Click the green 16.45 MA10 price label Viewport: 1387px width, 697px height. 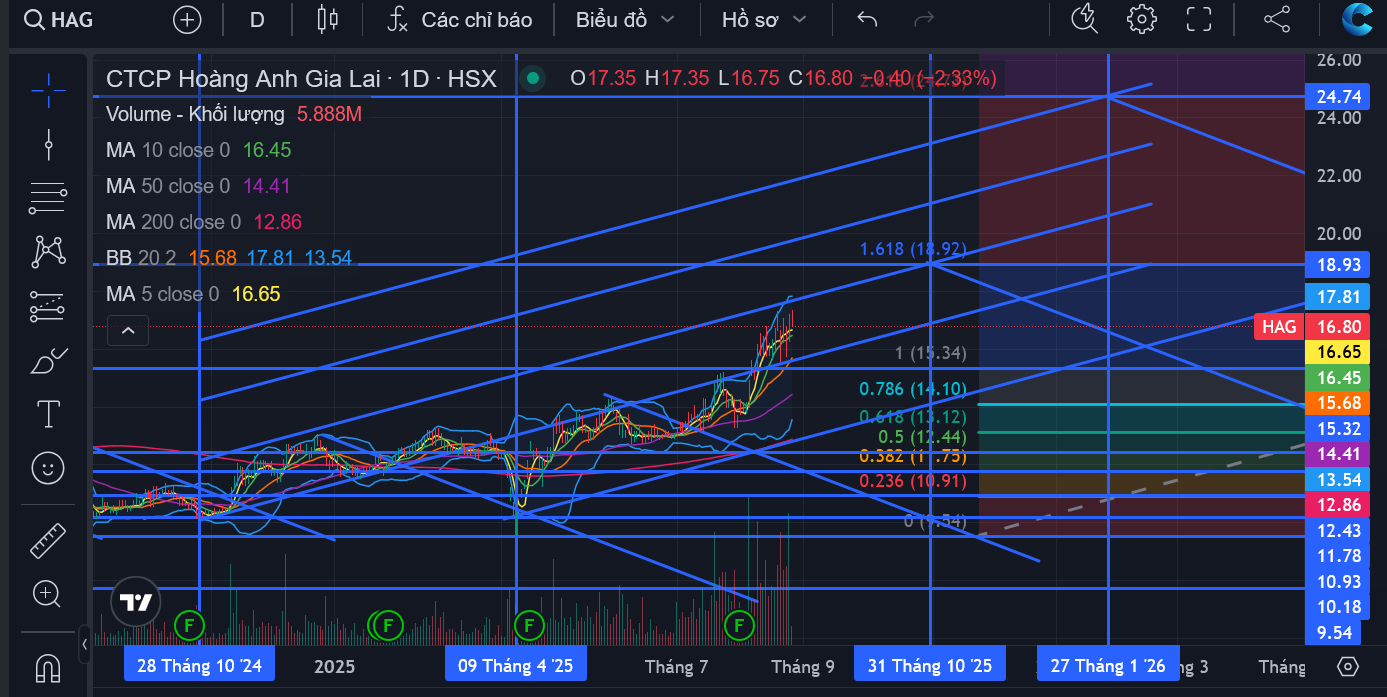1337,378
